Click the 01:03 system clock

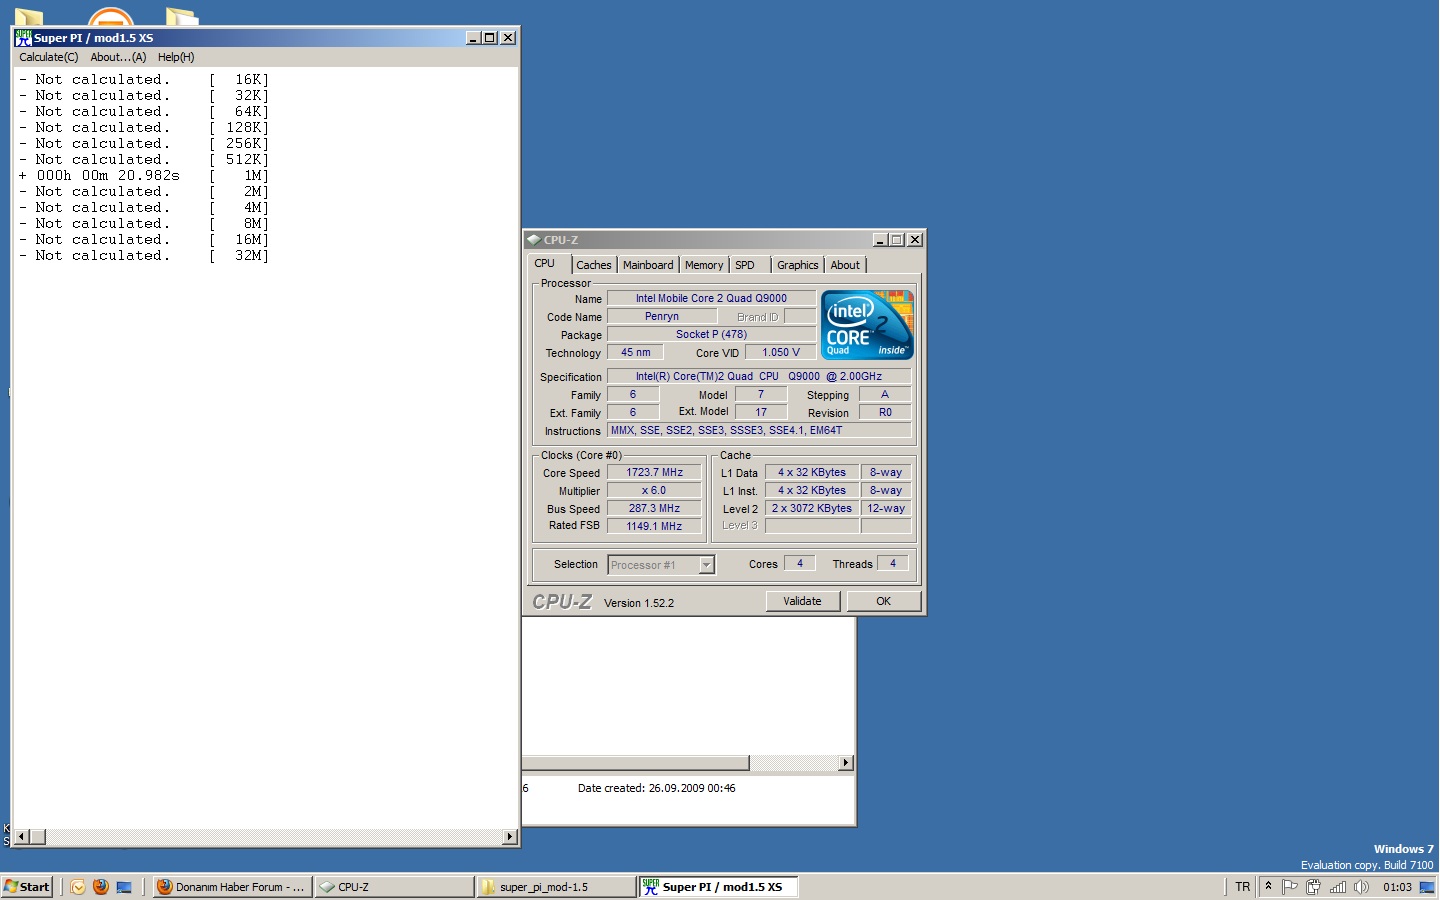1397,887
